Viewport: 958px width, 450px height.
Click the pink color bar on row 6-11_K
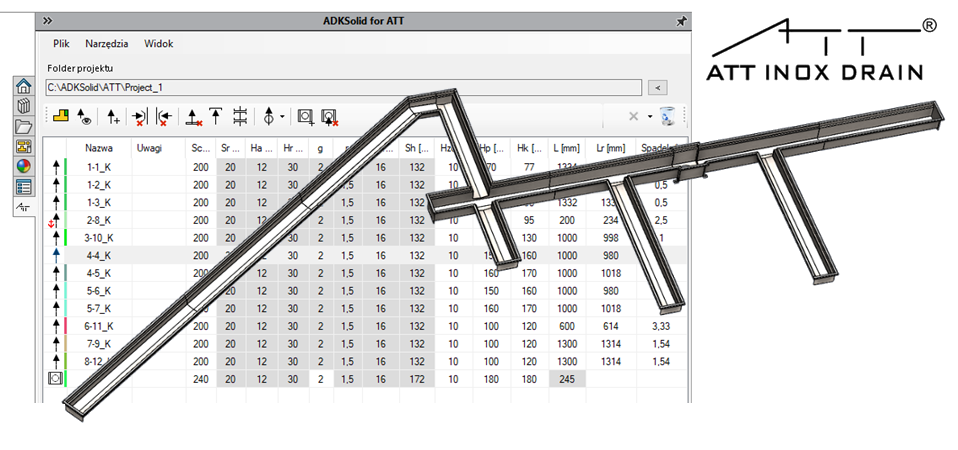pyautogui.click(x=66, y=326)
